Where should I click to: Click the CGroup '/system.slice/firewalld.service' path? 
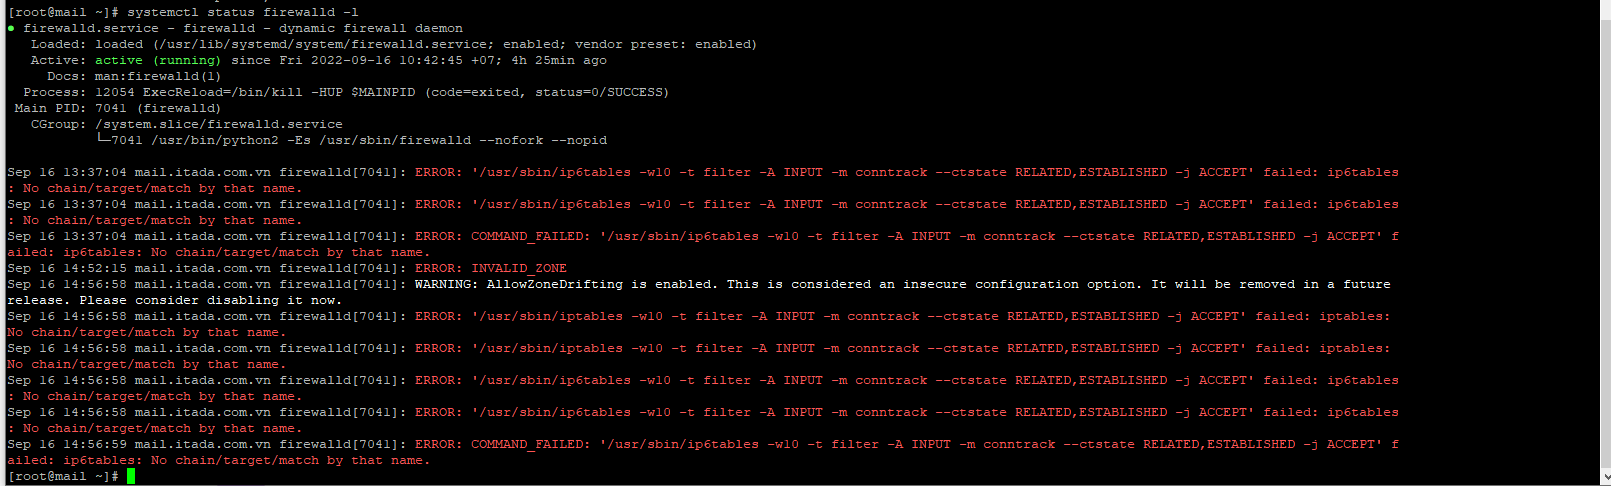[x=218, y=124]
